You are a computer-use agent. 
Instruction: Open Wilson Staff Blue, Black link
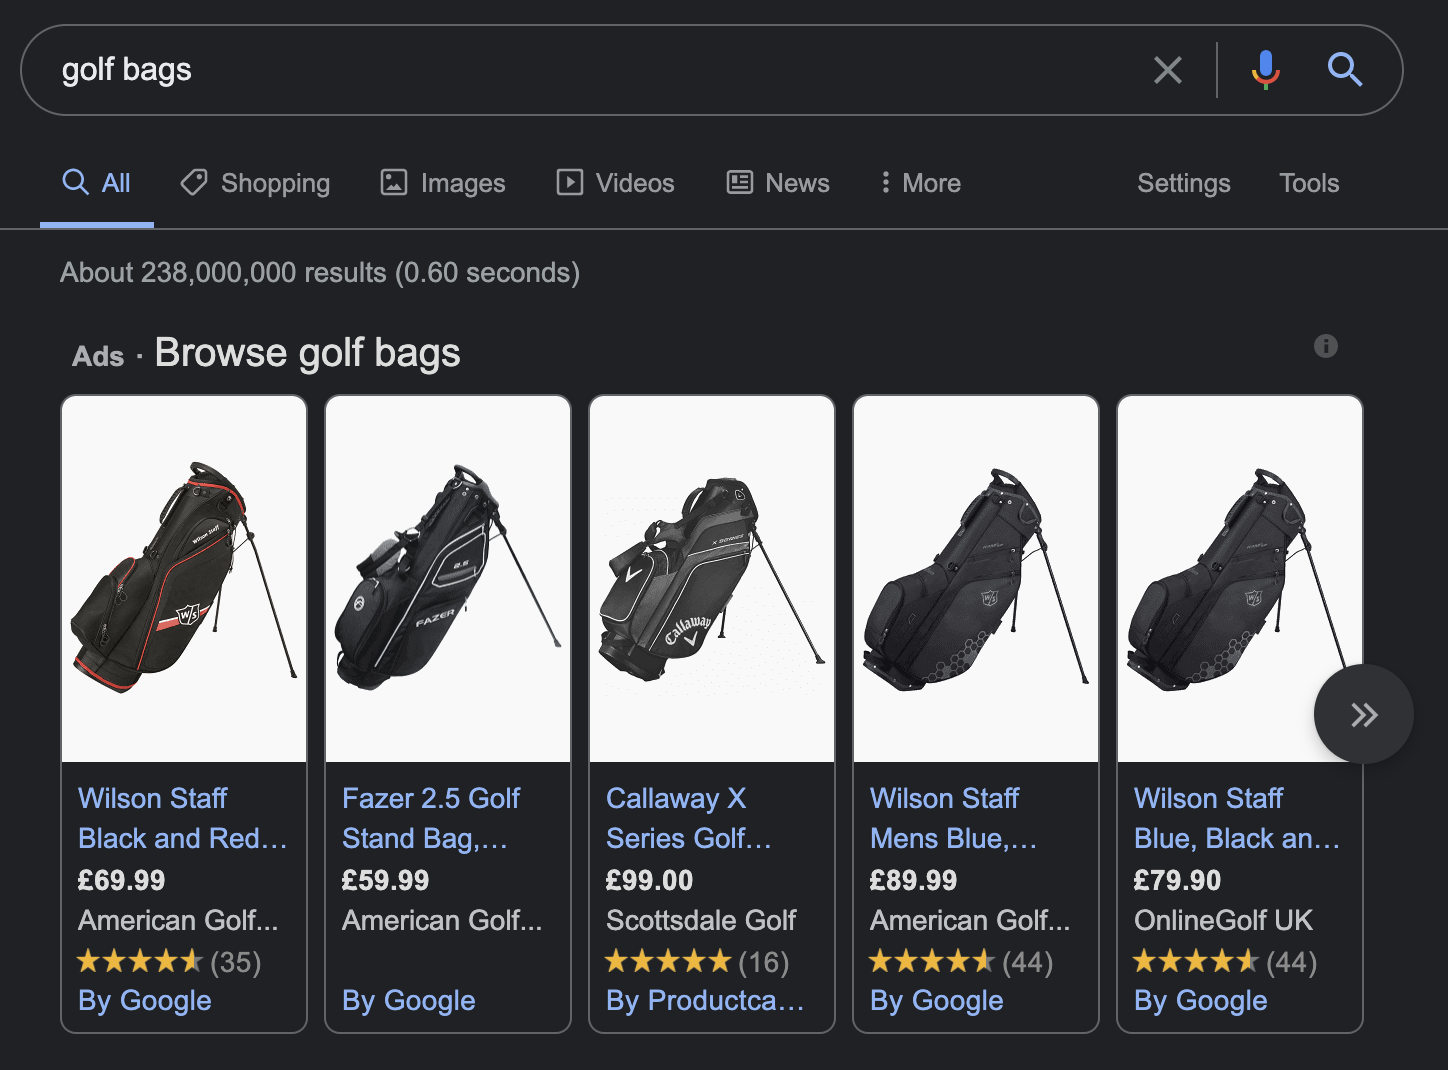pos(1237,818)
